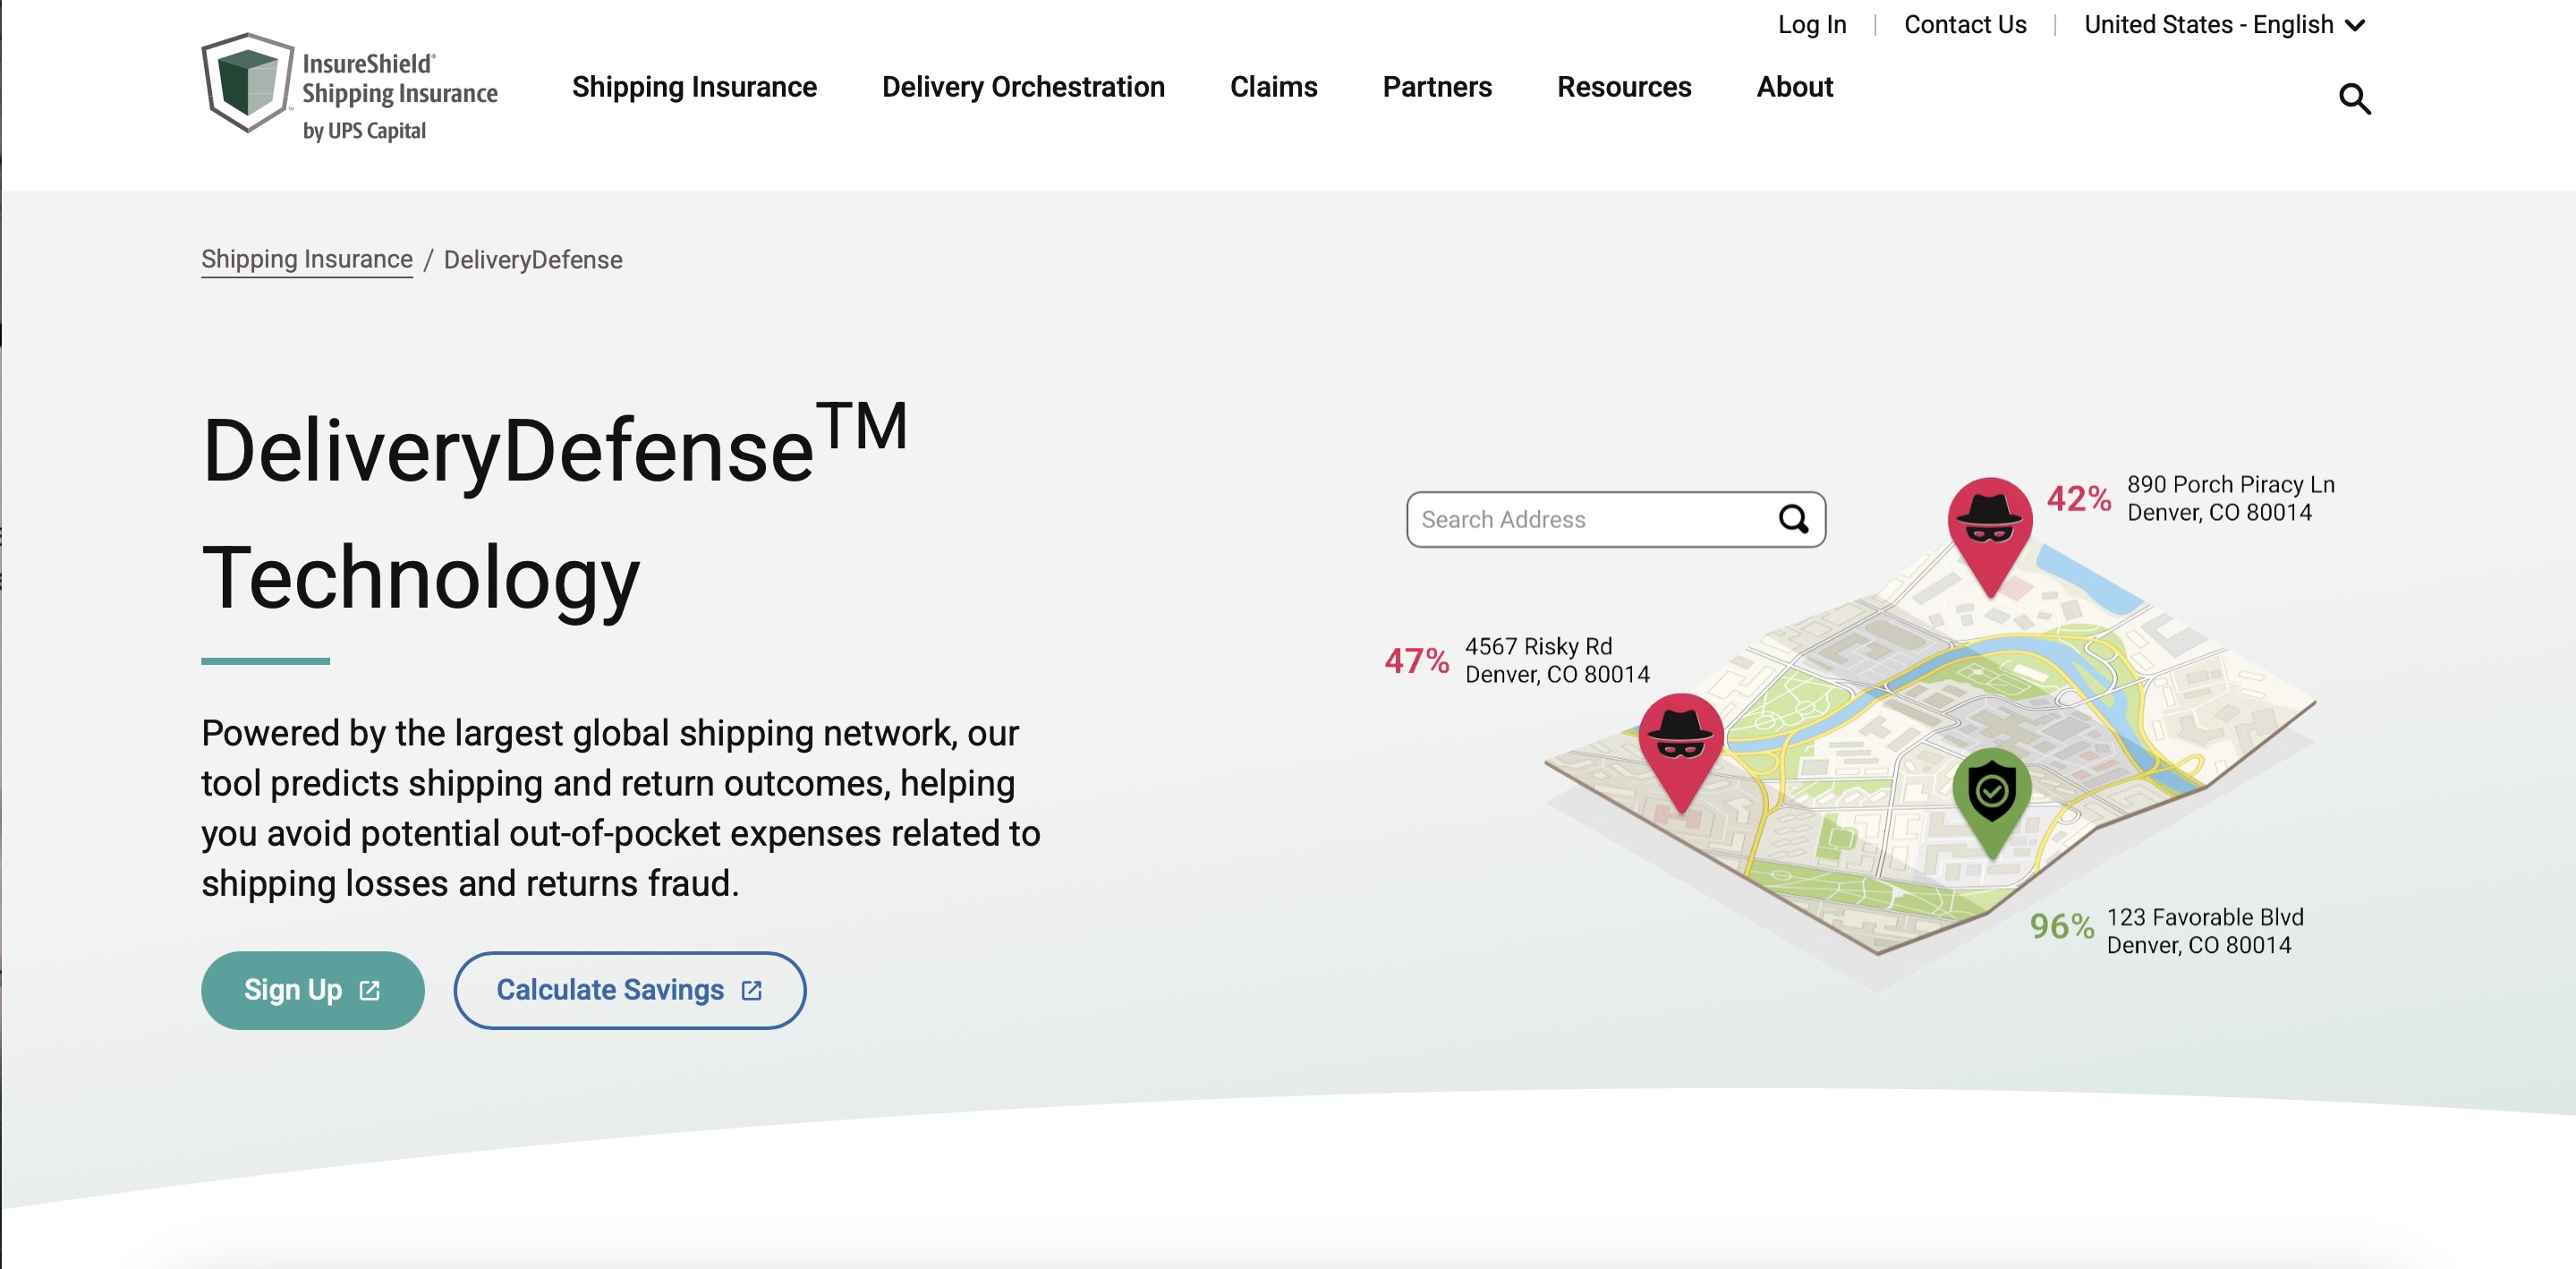Click external-link icon on Calculate Savings

click(752, 990)
